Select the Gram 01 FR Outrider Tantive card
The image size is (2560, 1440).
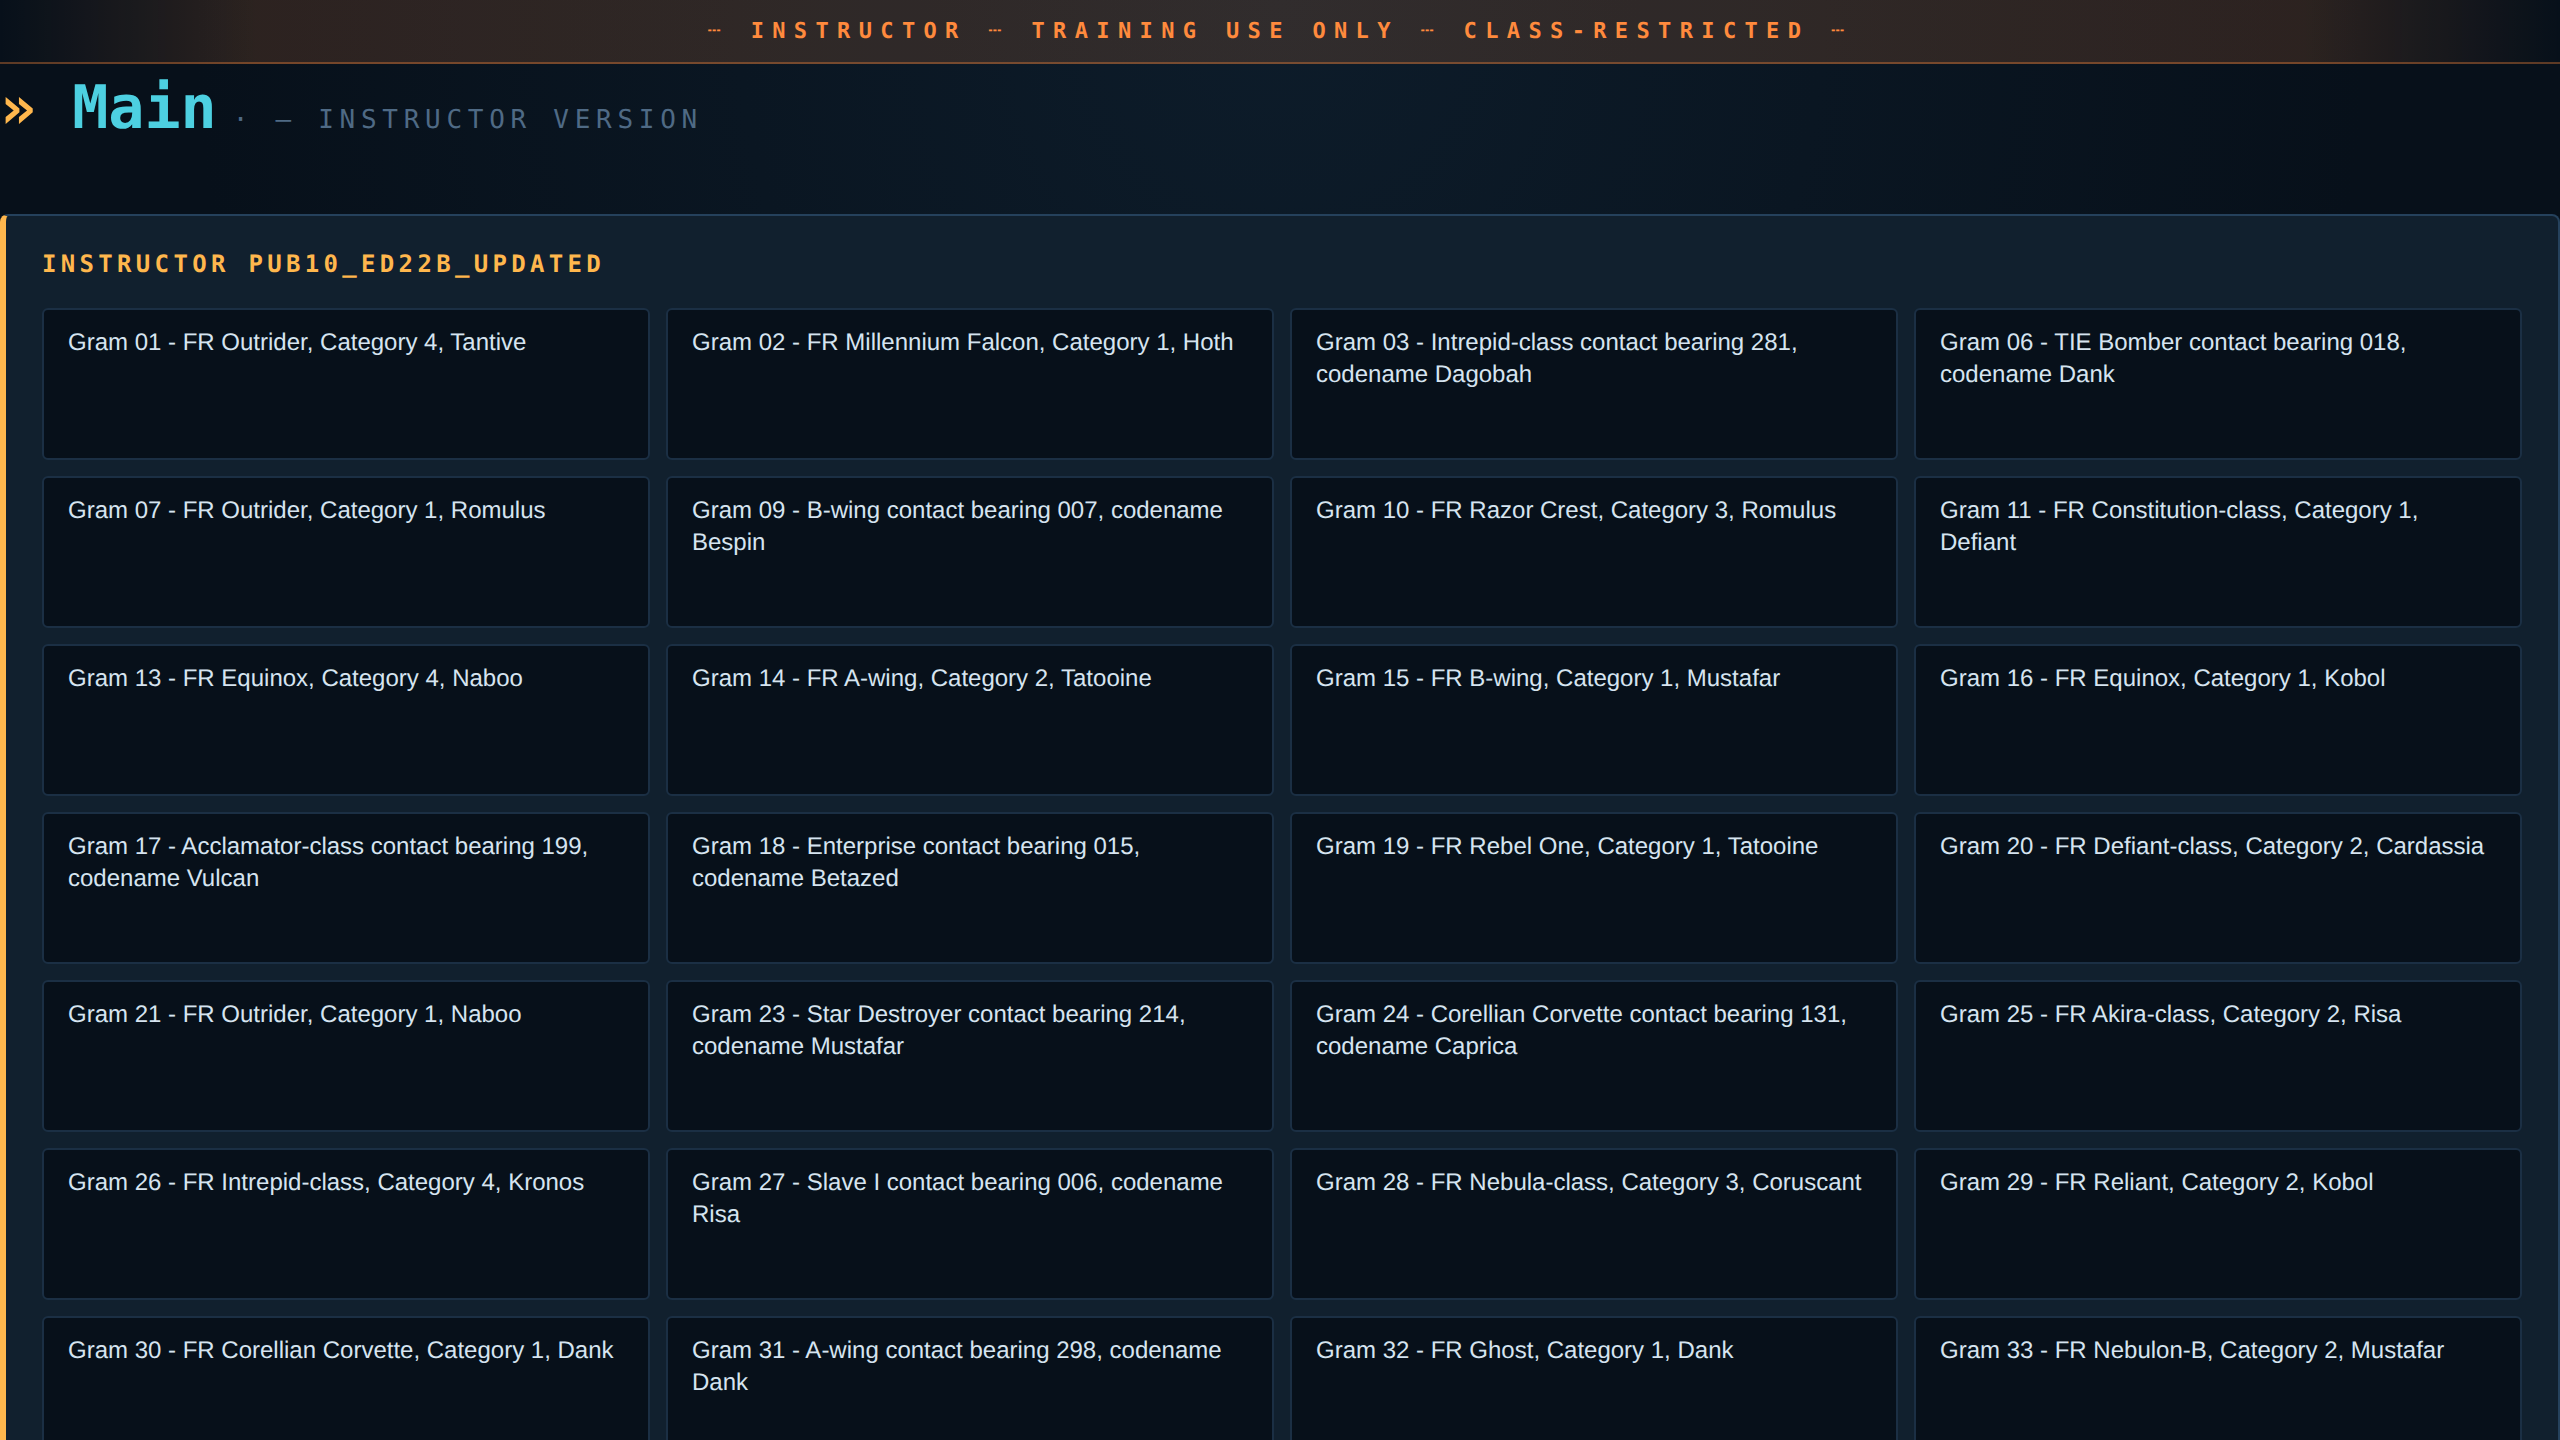(346, 384)
